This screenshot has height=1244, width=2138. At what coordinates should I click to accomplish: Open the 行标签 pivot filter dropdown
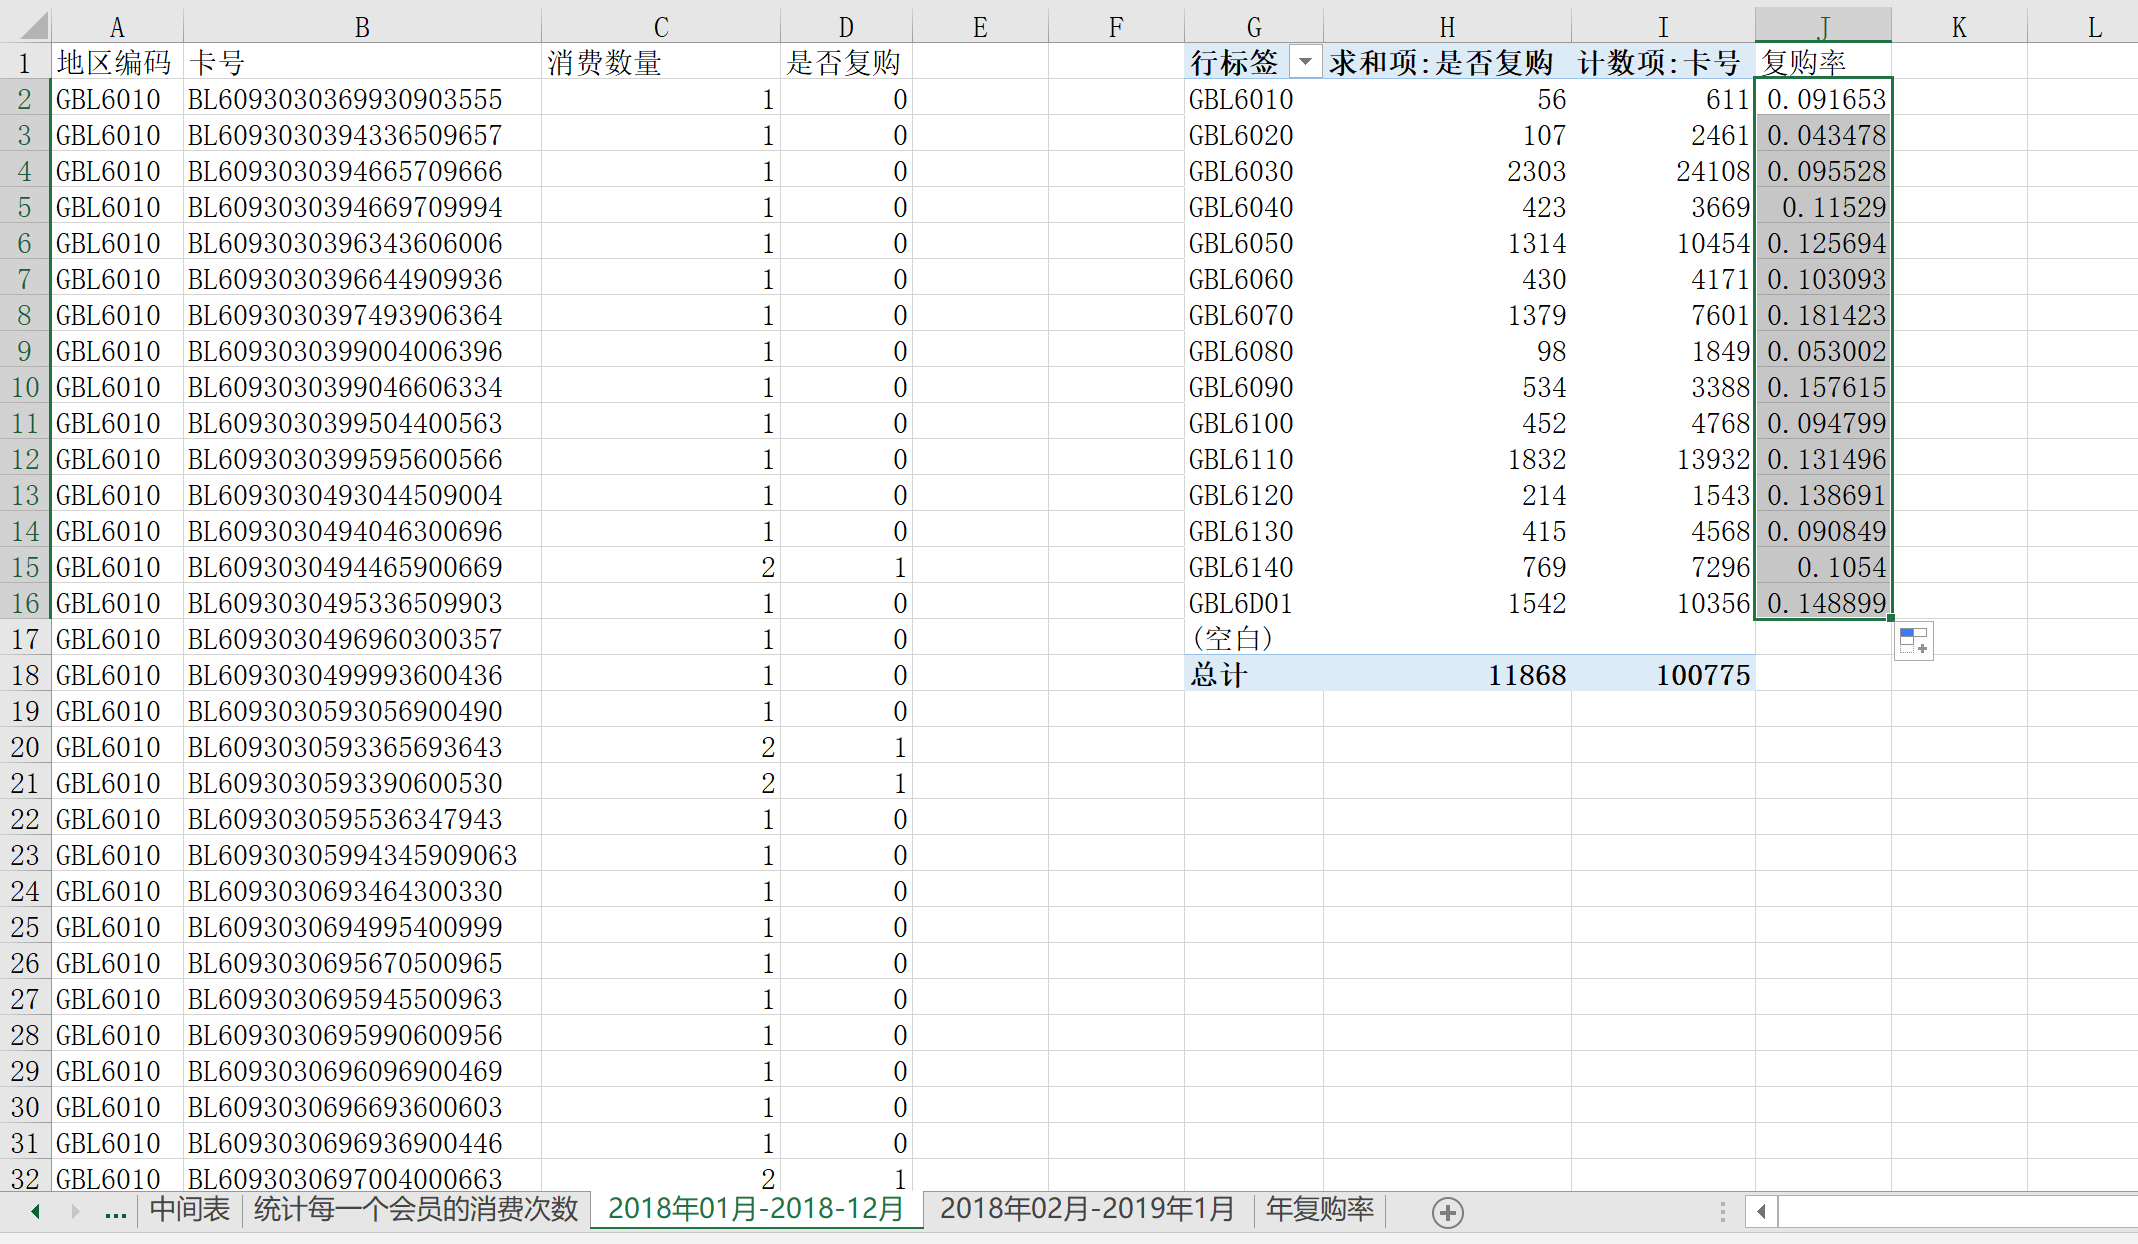(1304, 63)
